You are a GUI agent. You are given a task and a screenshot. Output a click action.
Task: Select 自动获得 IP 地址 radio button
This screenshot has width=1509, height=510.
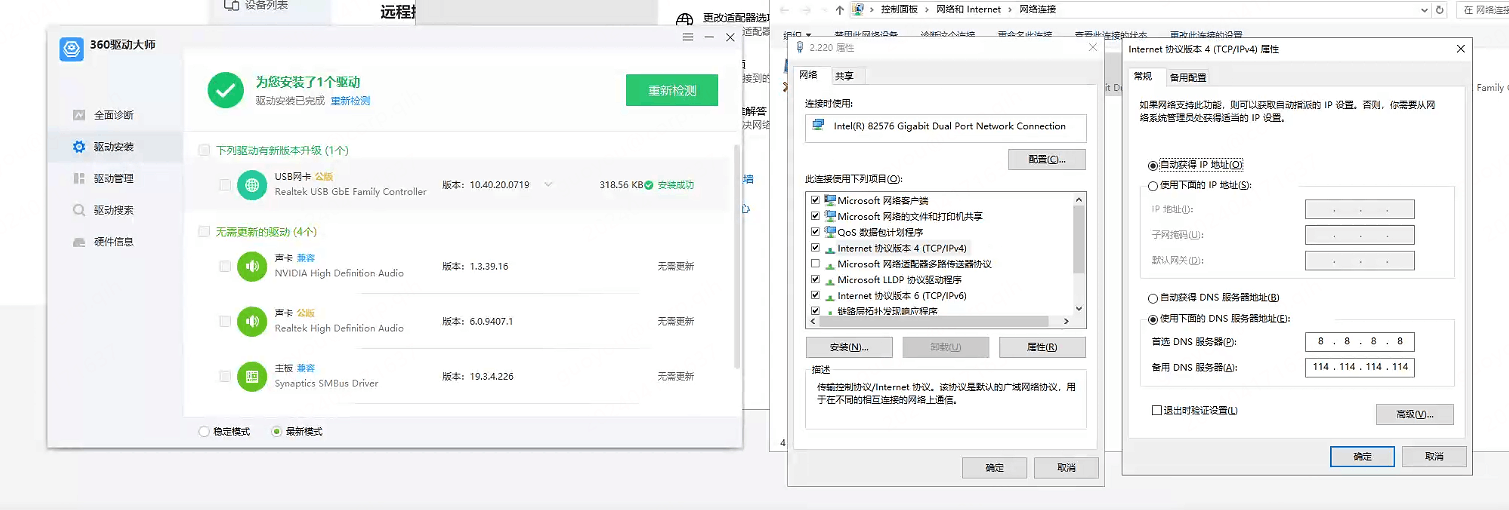(1153, 164)
